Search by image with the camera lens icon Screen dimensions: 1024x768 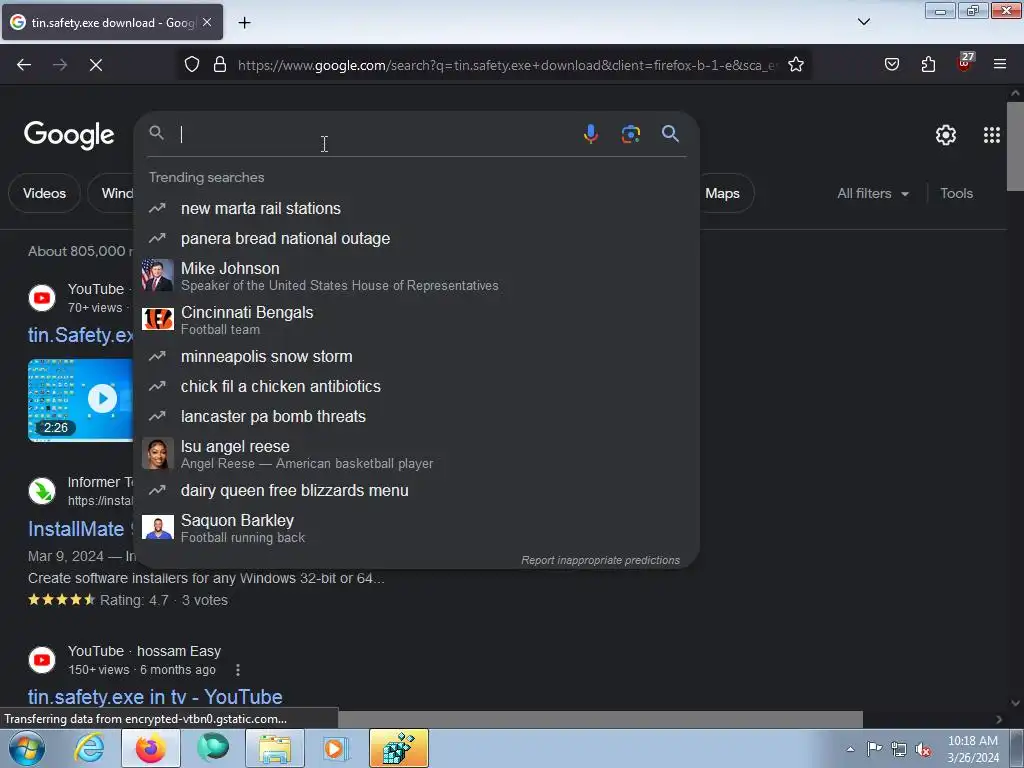tap(630, 134)
